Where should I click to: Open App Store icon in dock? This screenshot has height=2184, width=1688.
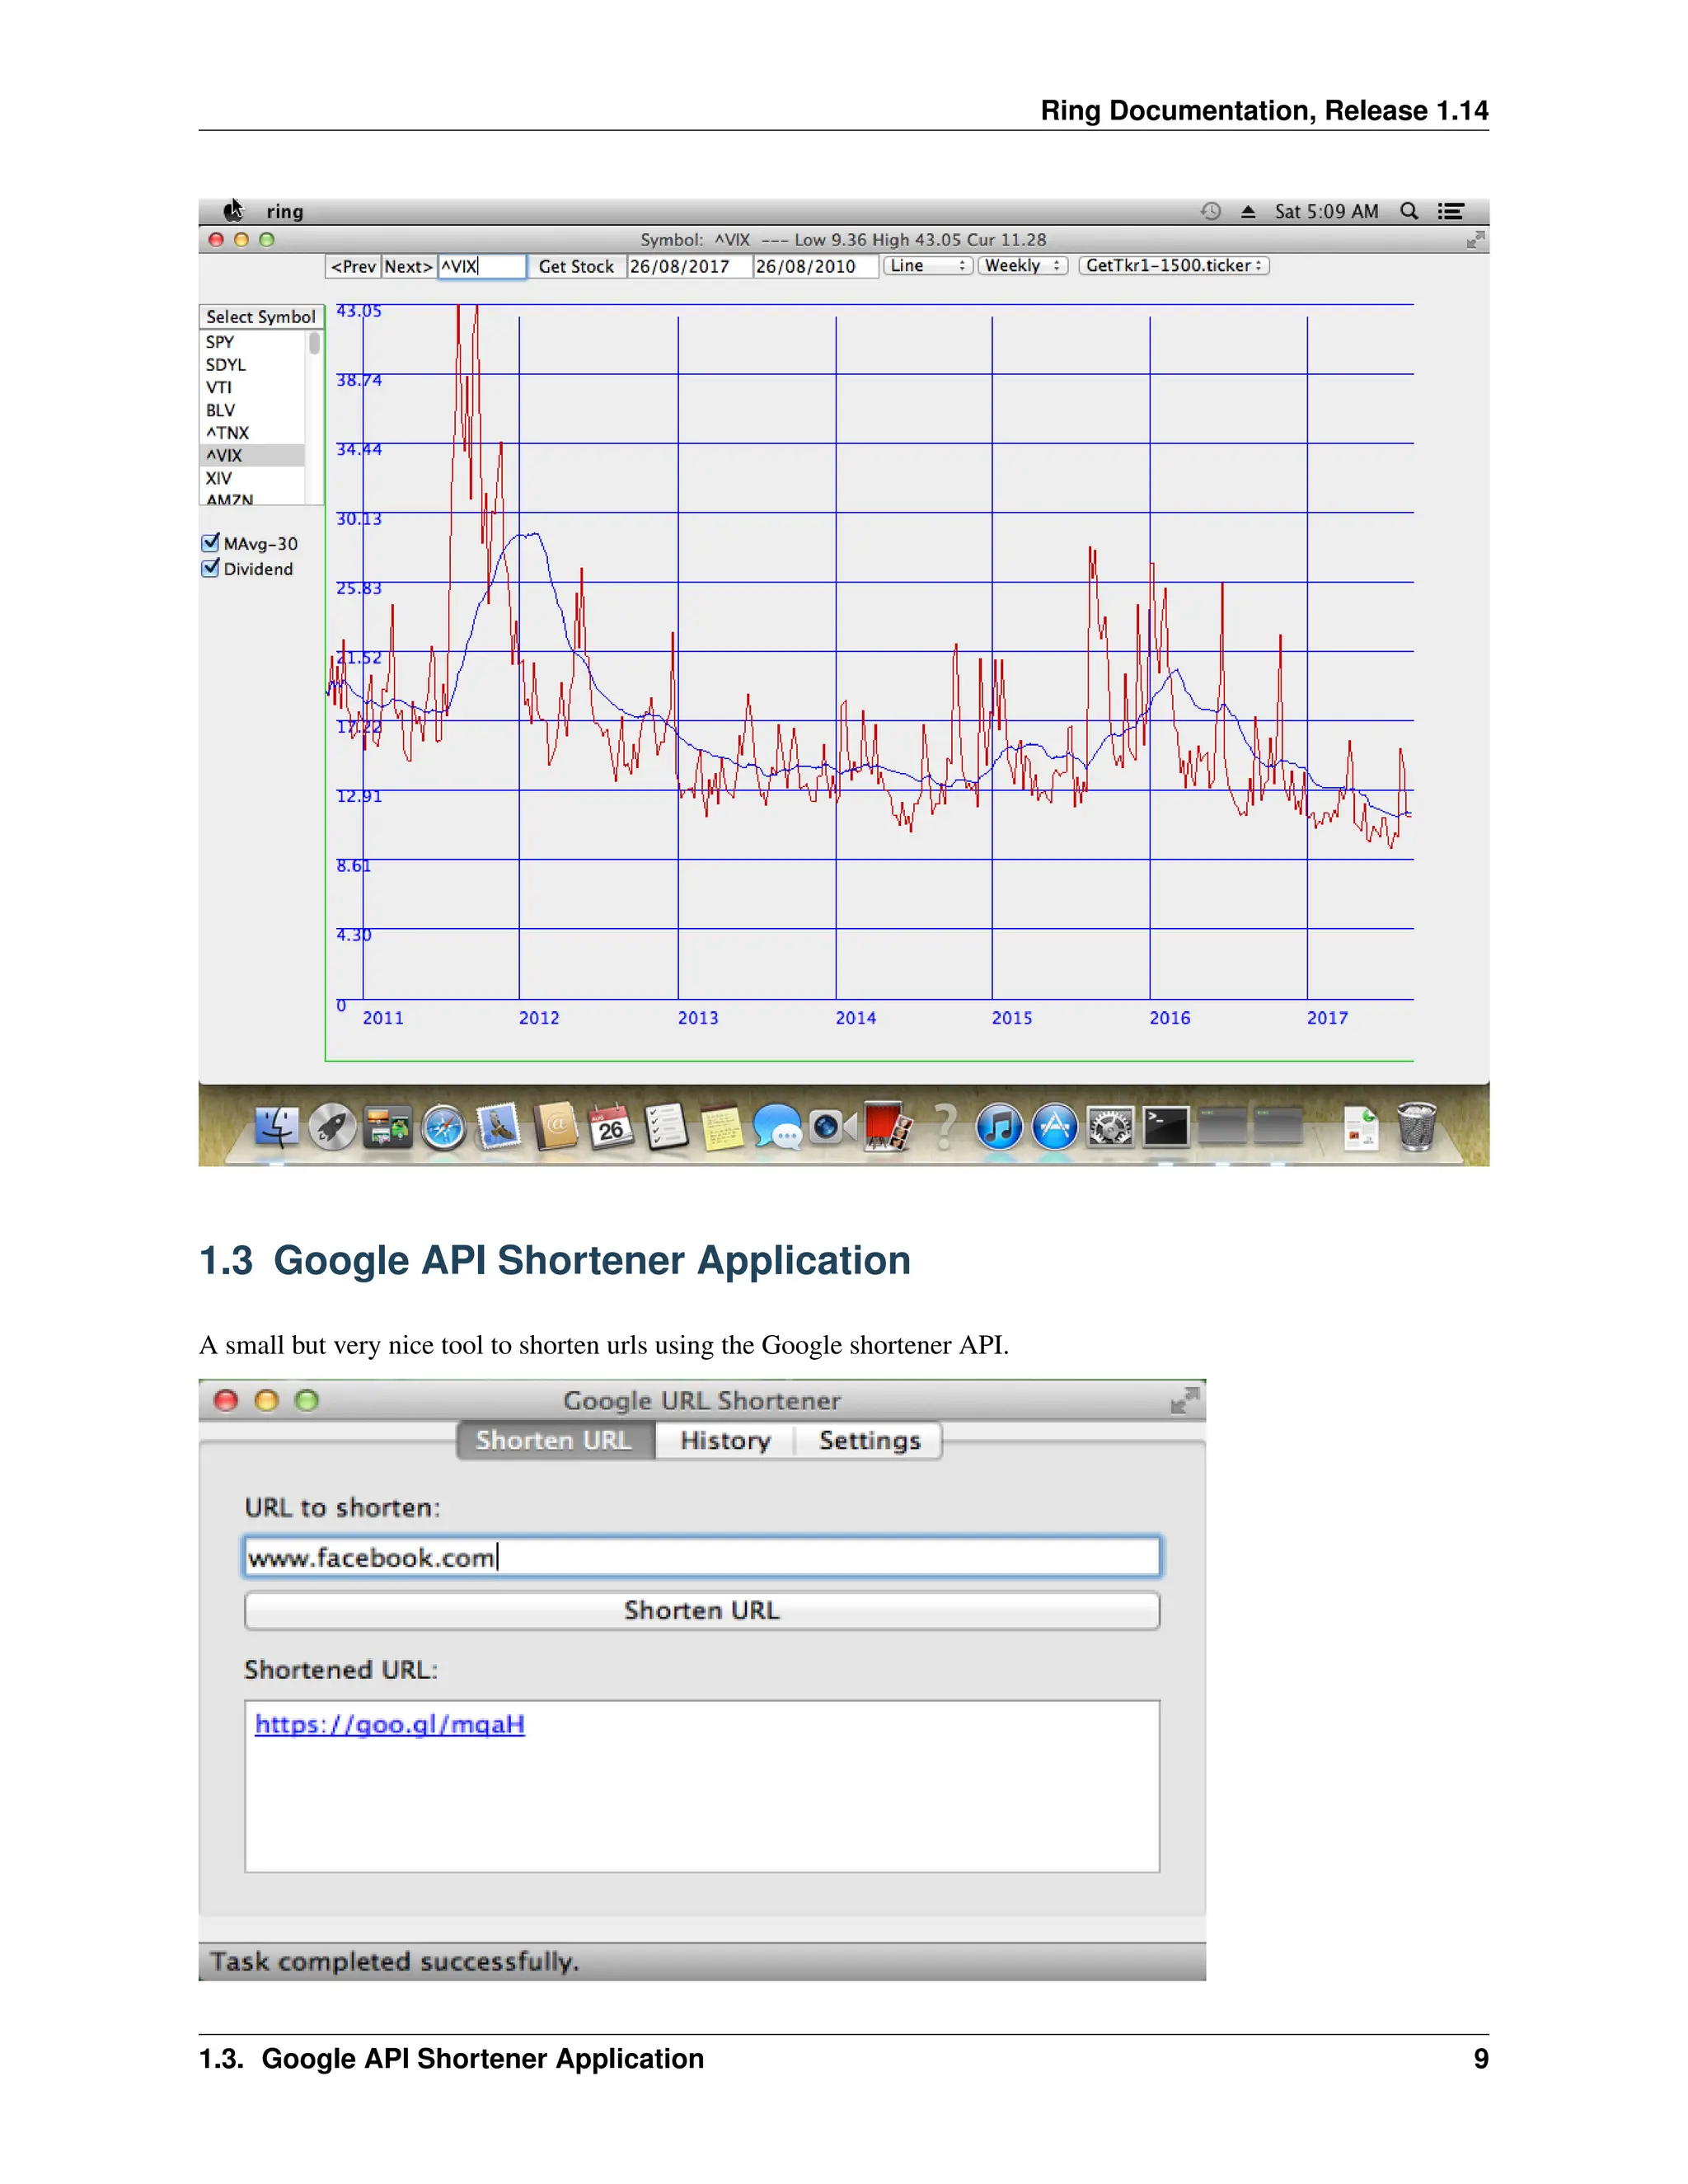(1054, 1127)
